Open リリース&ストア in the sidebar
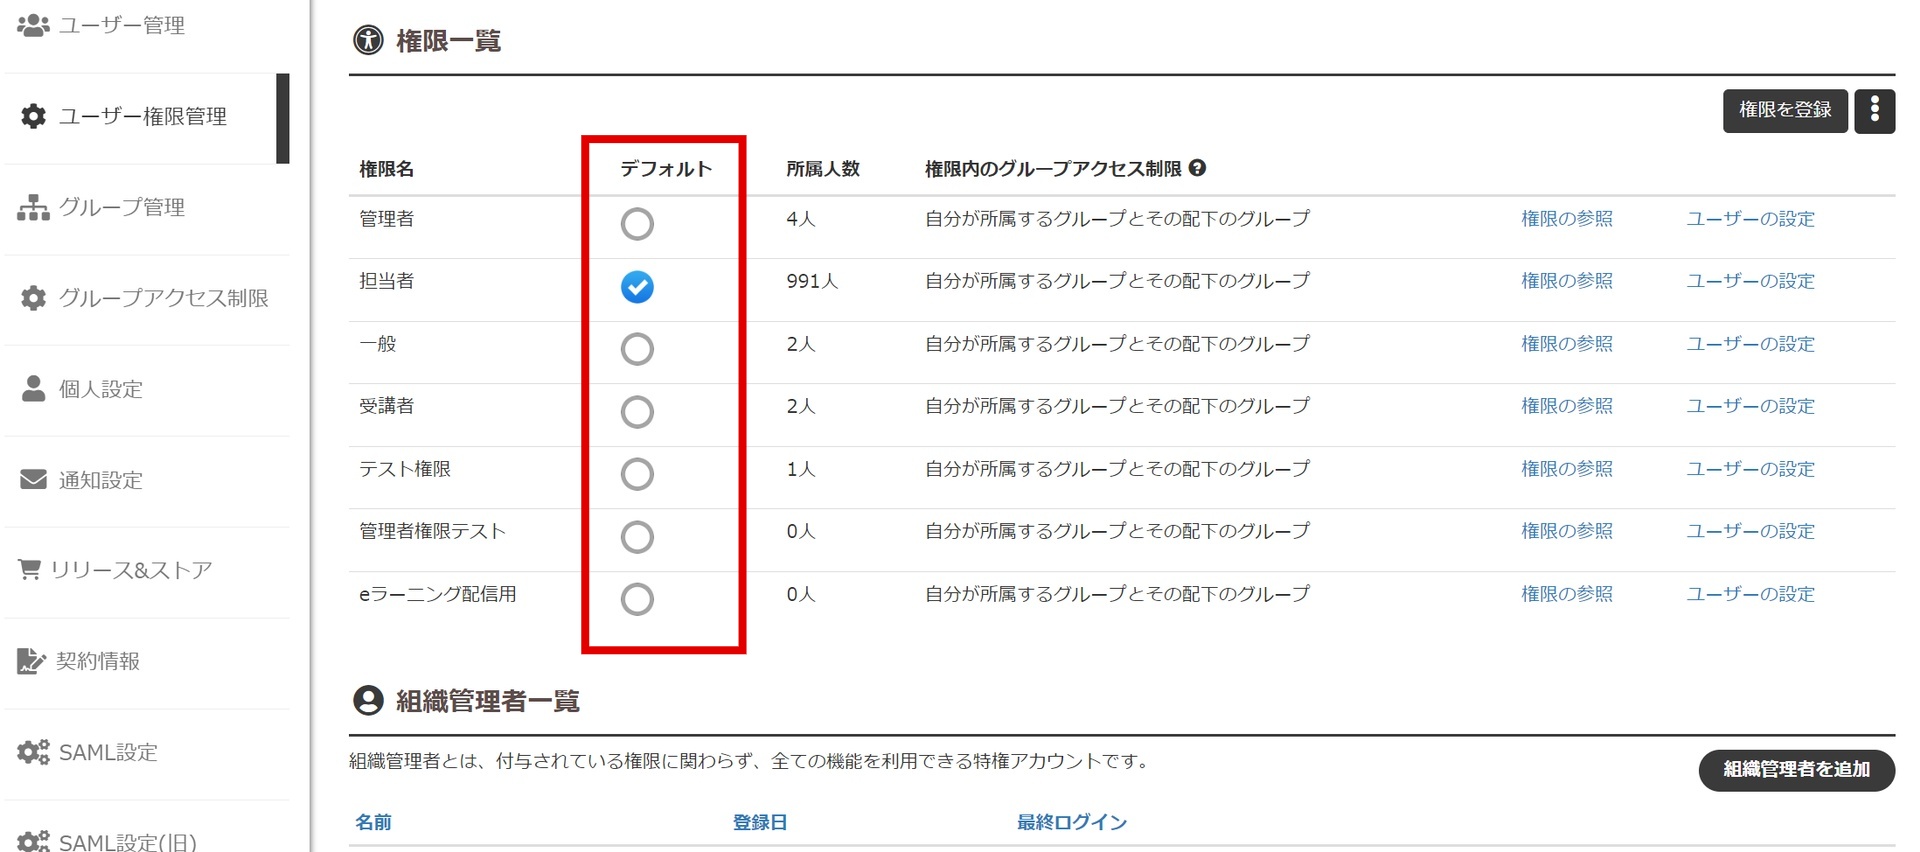This screenshot has height=852, width=1920. 131,570
